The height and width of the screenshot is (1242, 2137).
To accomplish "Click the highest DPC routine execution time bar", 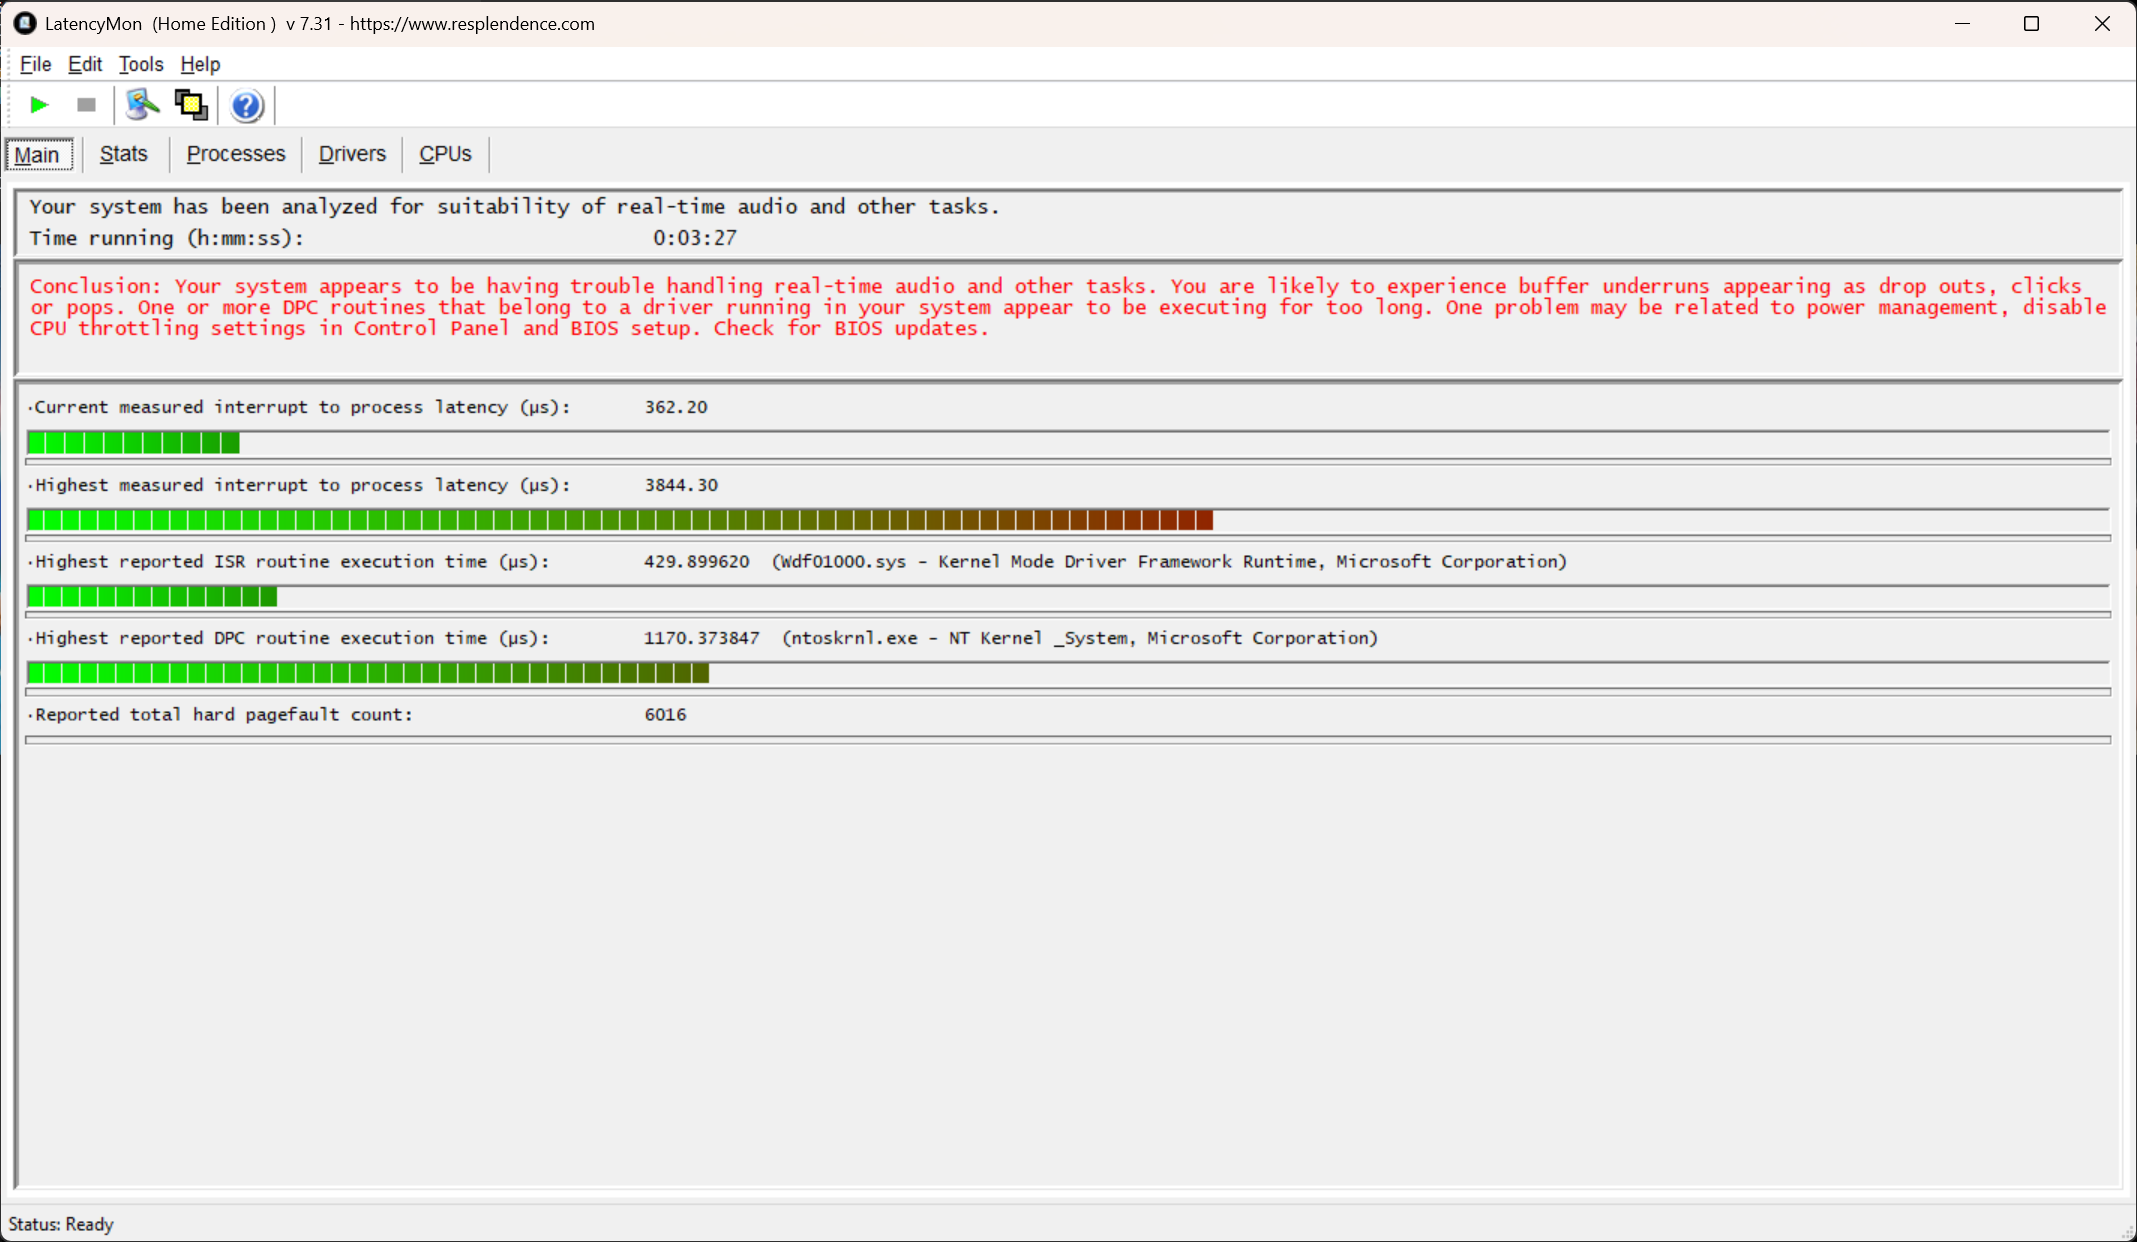I will (x=1068, y=673).
